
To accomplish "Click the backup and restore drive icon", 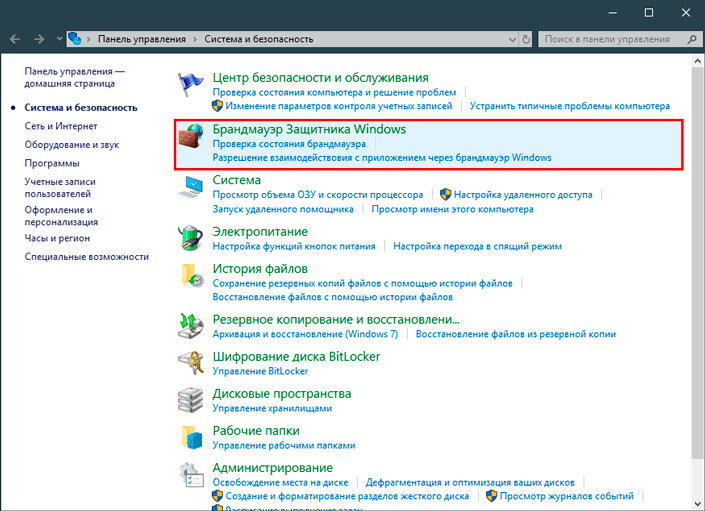I will (191, 326).
